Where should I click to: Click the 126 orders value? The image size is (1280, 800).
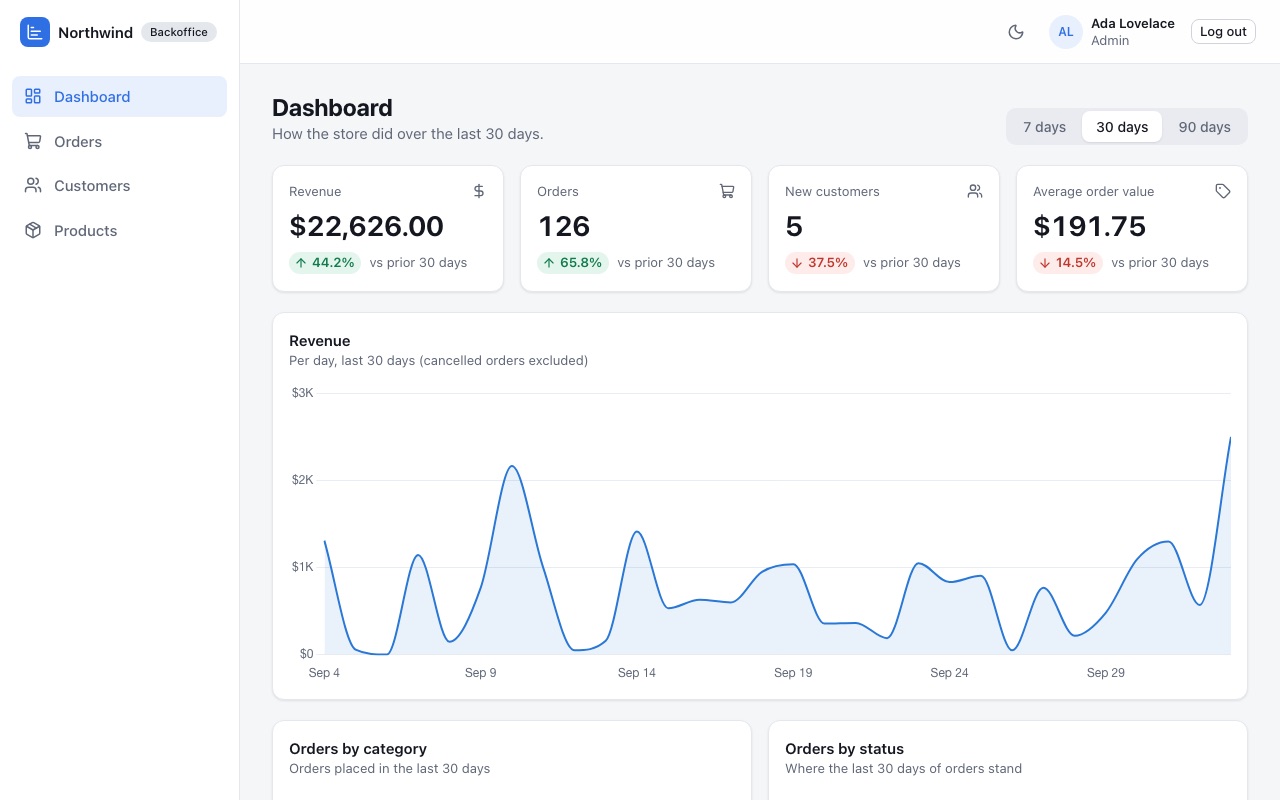pos(564,227)
